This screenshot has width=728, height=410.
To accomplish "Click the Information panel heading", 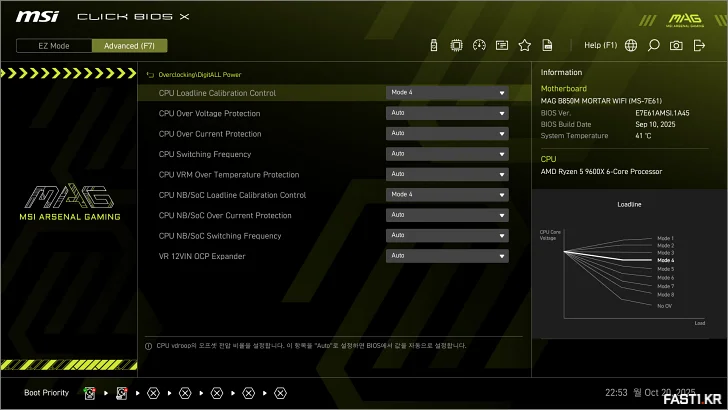I will (561, 72).
